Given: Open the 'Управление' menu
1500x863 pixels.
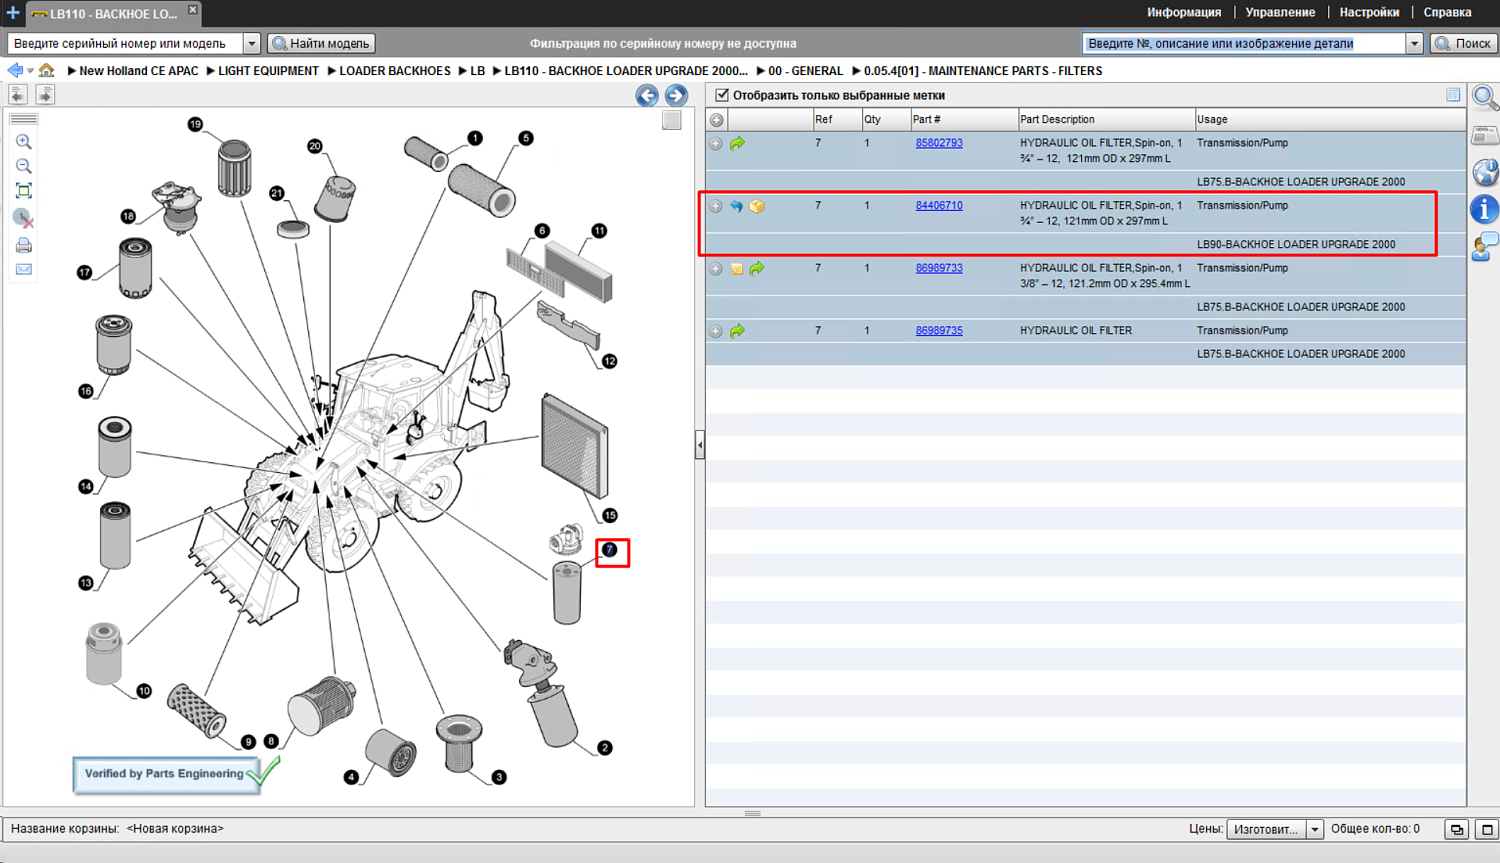Looking at the screenshot, I should pyautogui.click(x=1280, y=13).
